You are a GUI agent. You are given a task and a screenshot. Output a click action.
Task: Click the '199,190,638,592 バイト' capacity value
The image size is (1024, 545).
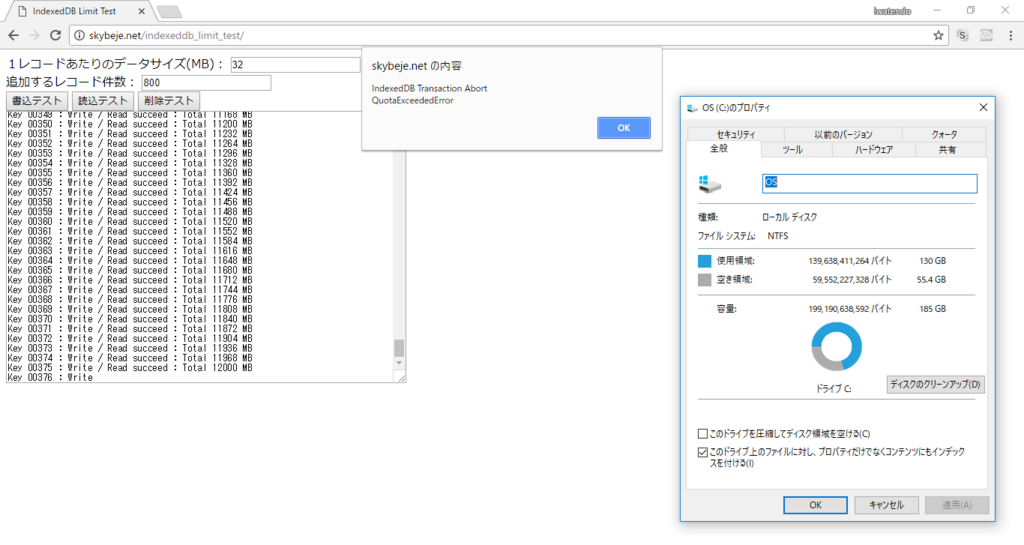[850, 309]
